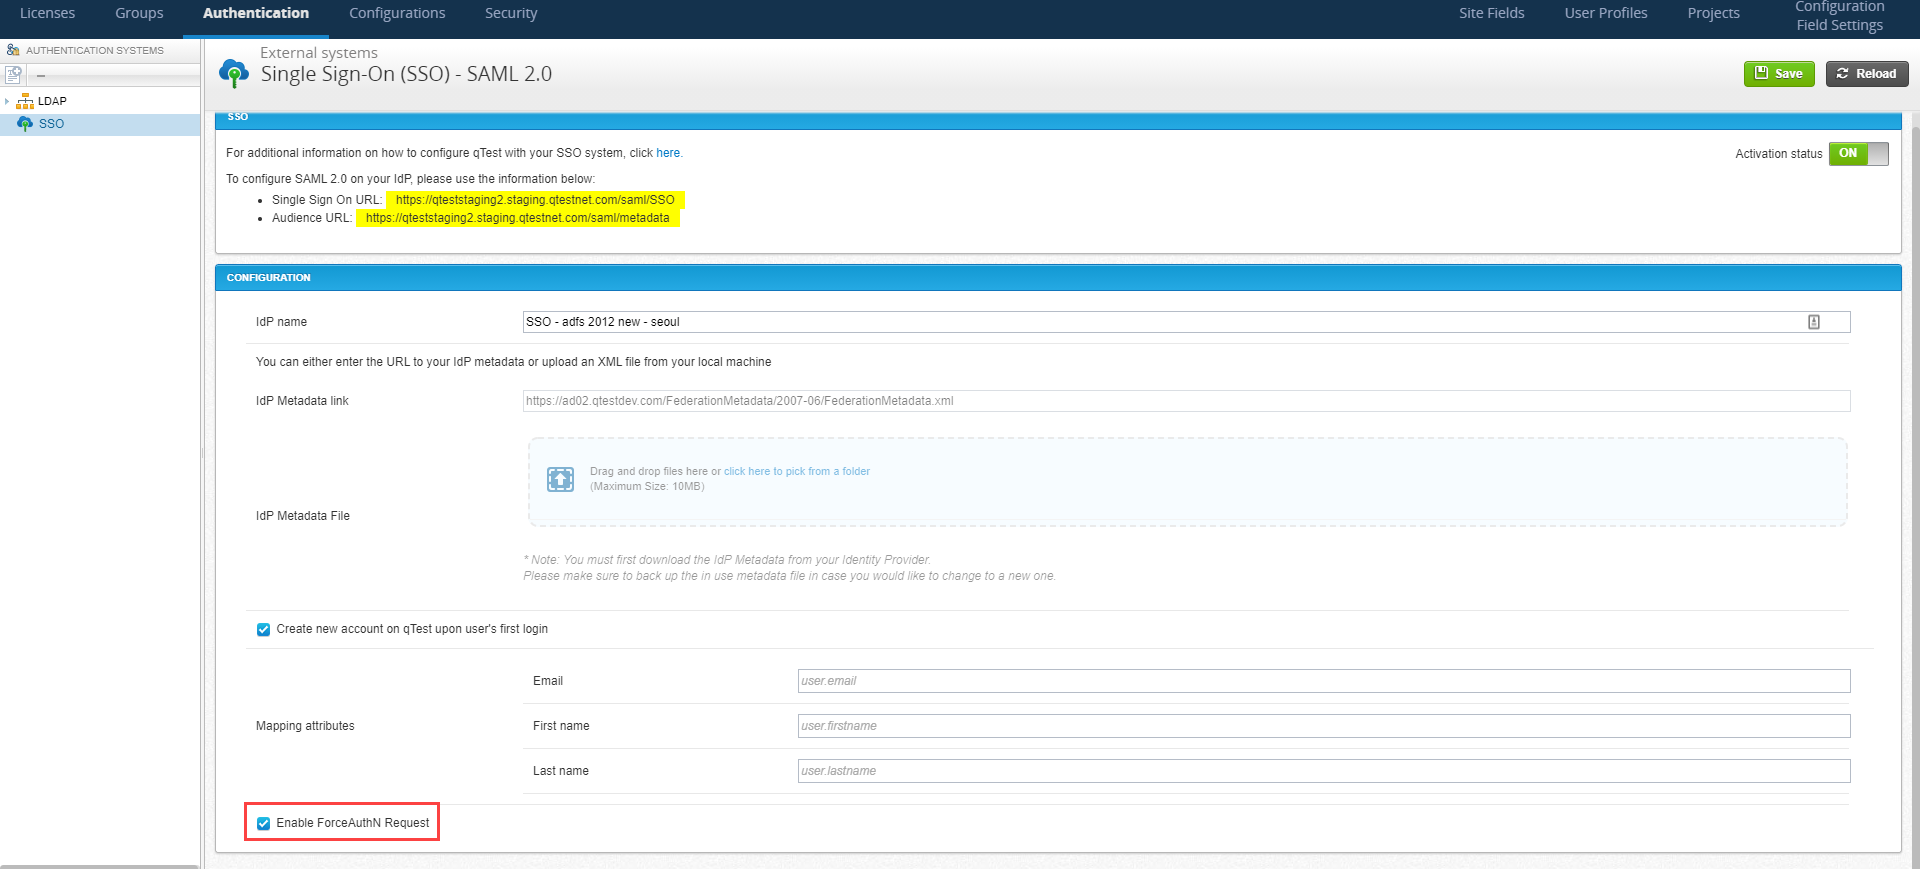Image resolution: width=1920 pixels, height=869 pixels.
Task: Switch to the Security tab
Action: click(x=511, y=13)
